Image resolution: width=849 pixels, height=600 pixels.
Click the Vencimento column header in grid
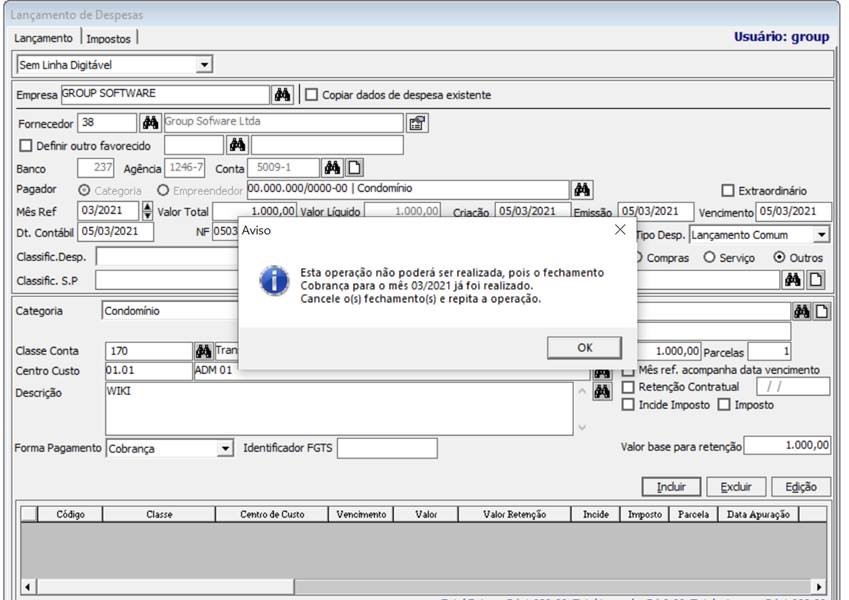[361, 514]
